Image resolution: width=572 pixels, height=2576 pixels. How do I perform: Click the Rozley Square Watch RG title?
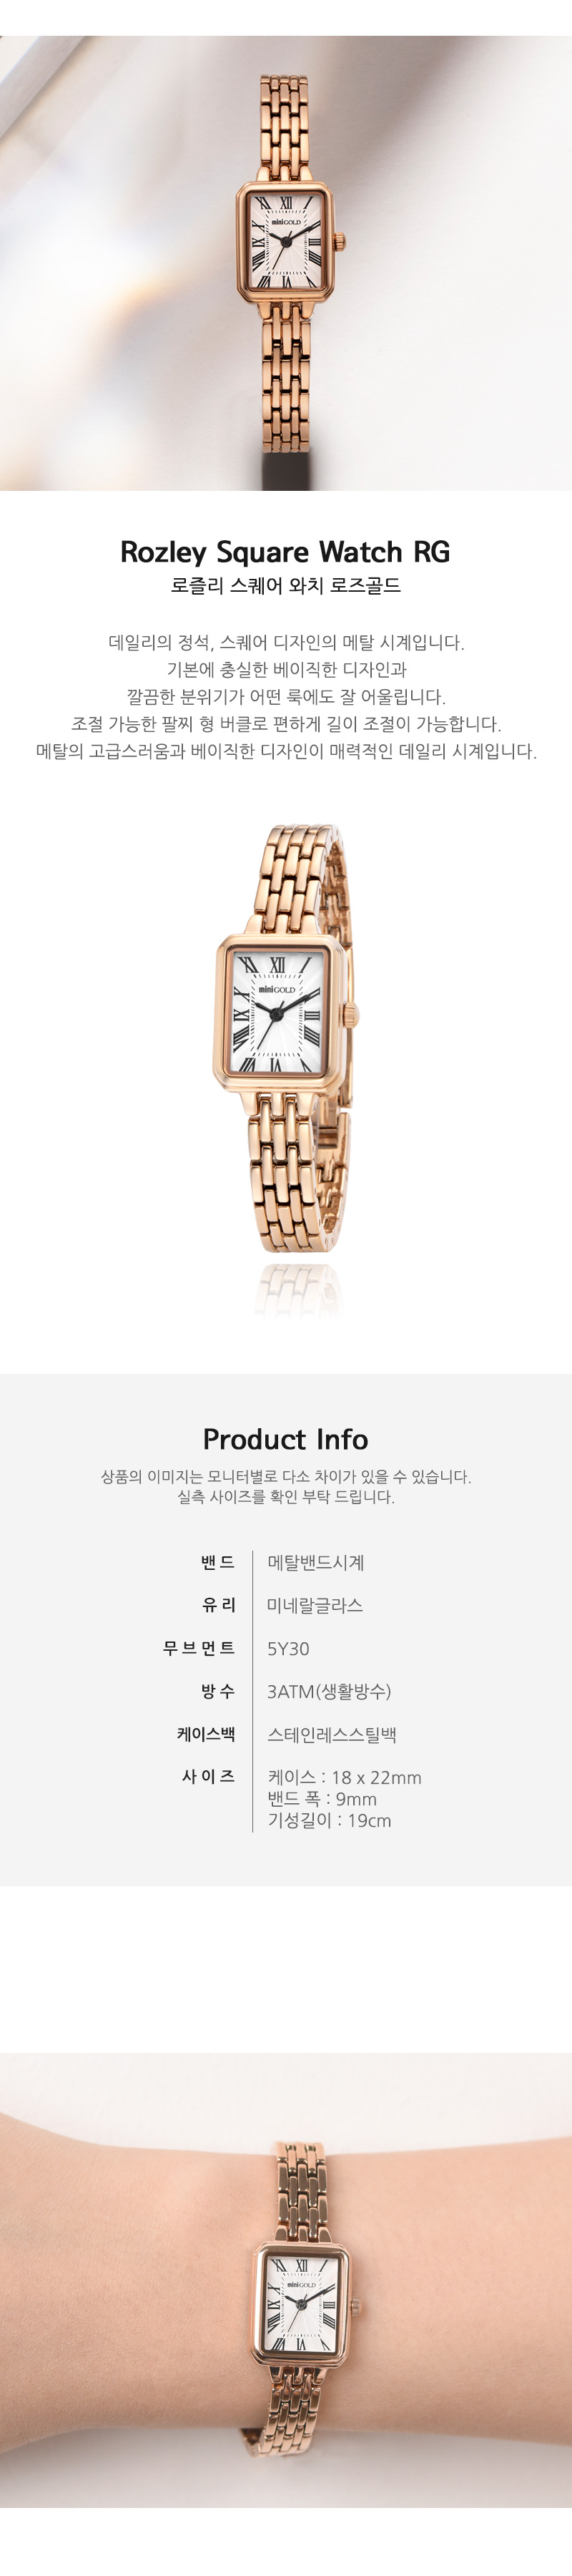(285, 552)
